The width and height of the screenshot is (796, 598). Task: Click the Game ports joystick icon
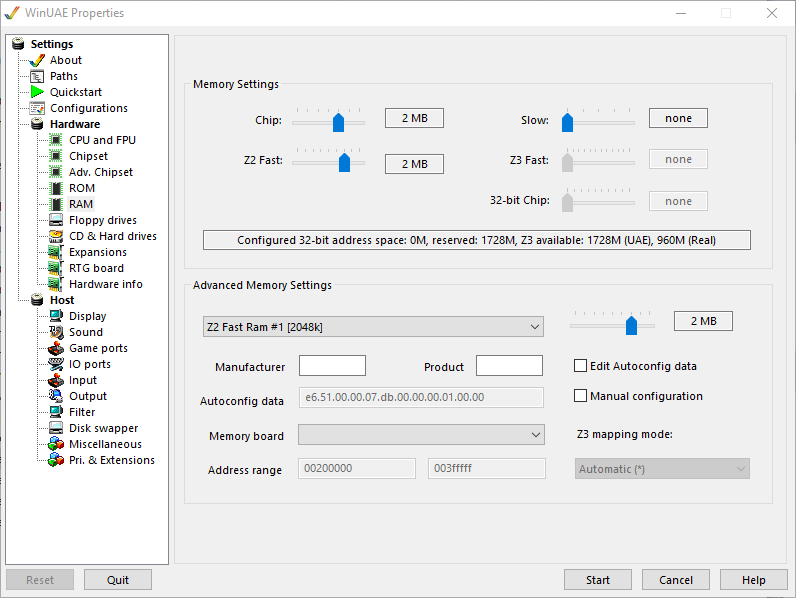point(57,348)
